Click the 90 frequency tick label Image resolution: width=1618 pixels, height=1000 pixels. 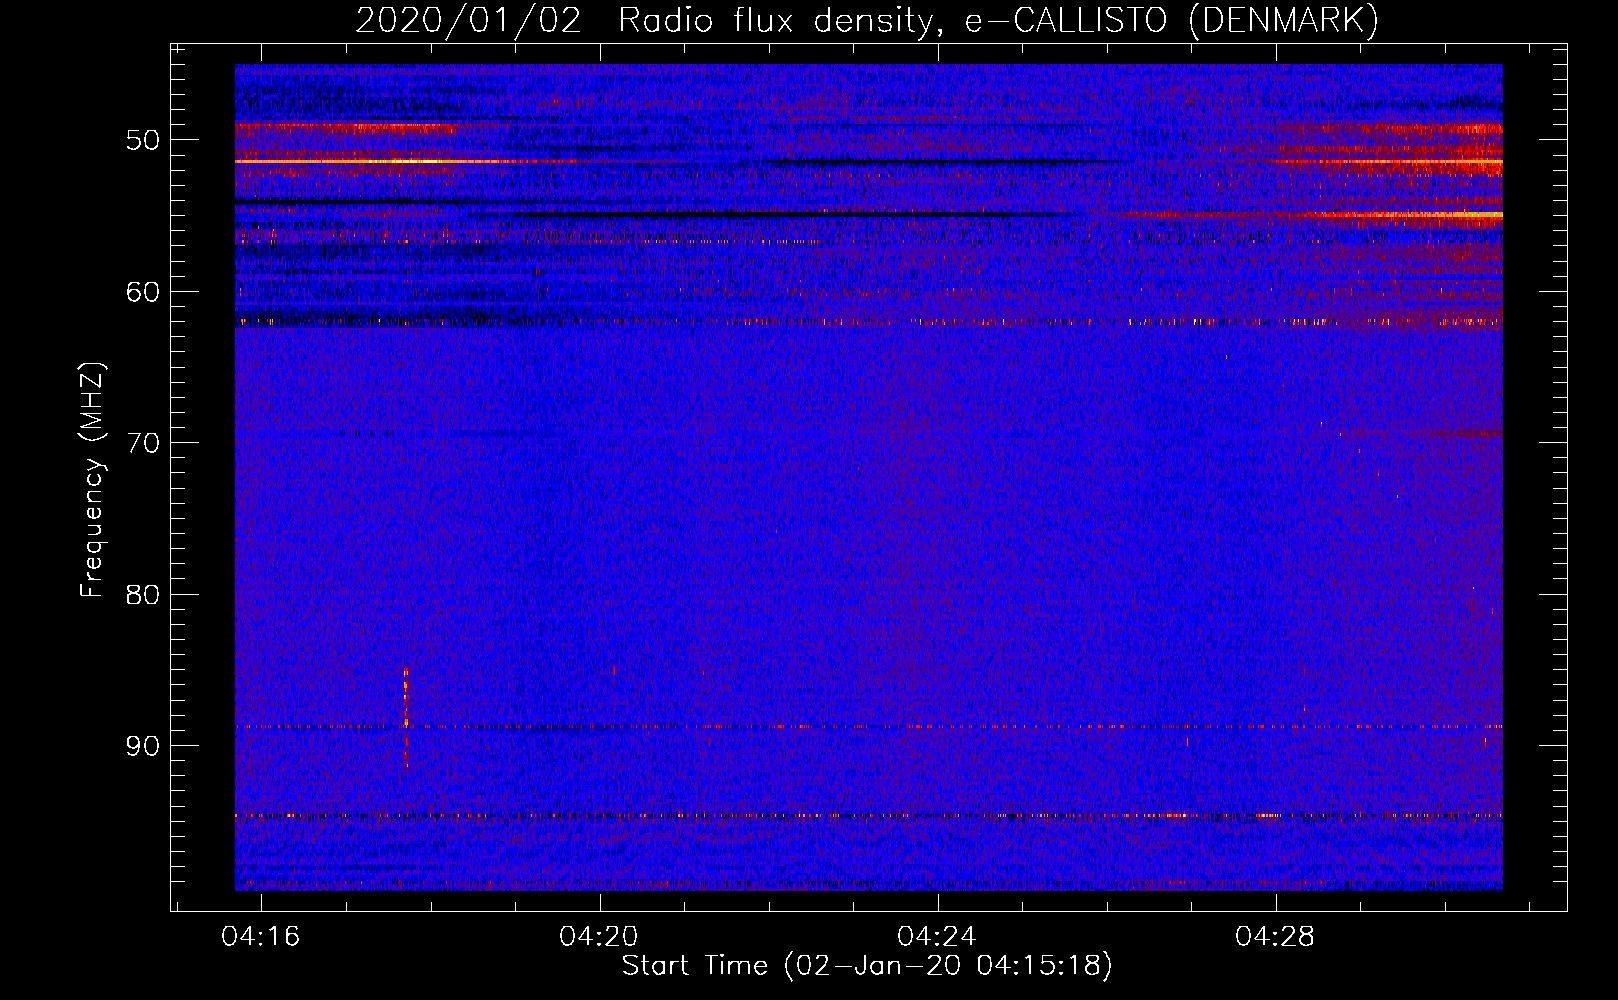pos(143,746)
